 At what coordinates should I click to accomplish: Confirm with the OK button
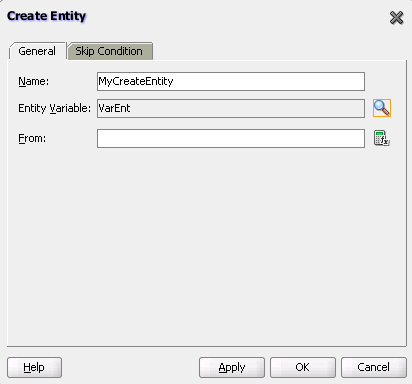302,367
